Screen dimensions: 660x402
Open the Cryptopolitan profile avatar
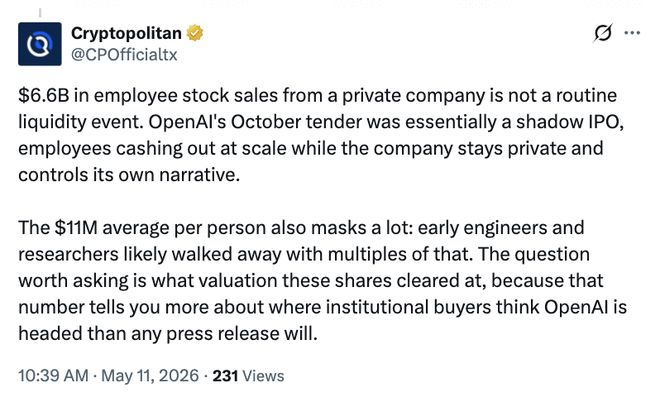point(40,44)
